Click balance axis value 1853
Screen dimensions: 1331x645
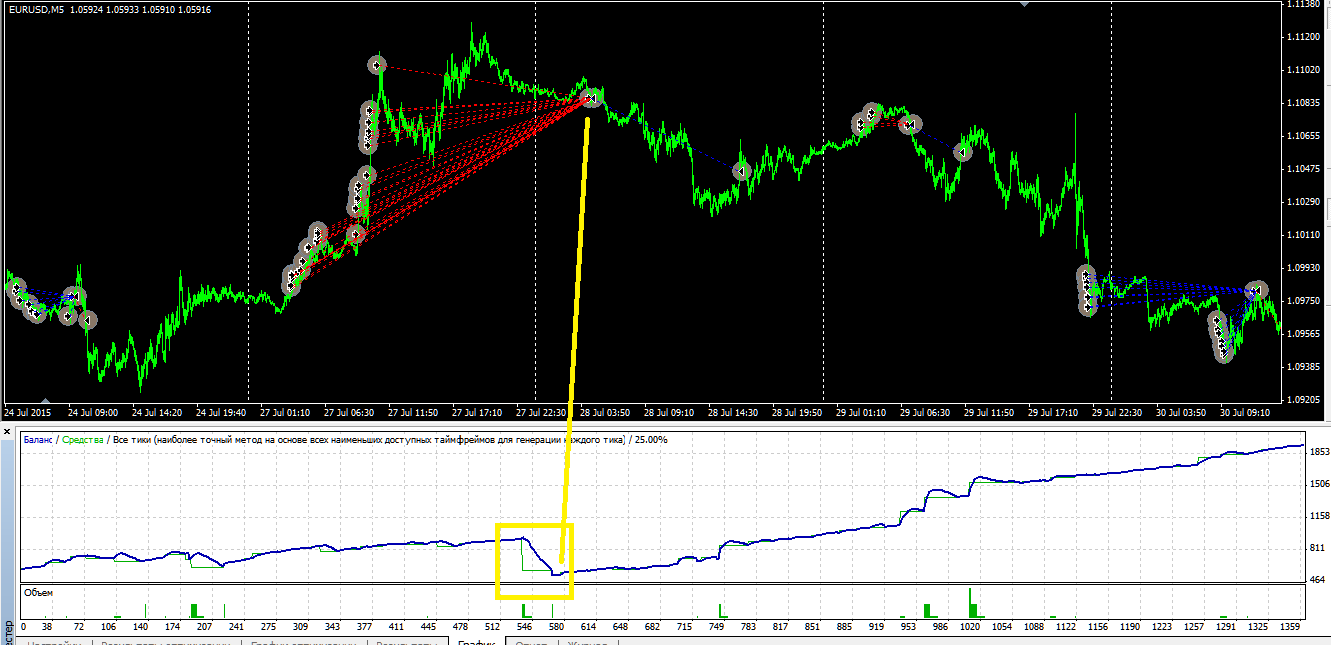tap(1319, 452)
